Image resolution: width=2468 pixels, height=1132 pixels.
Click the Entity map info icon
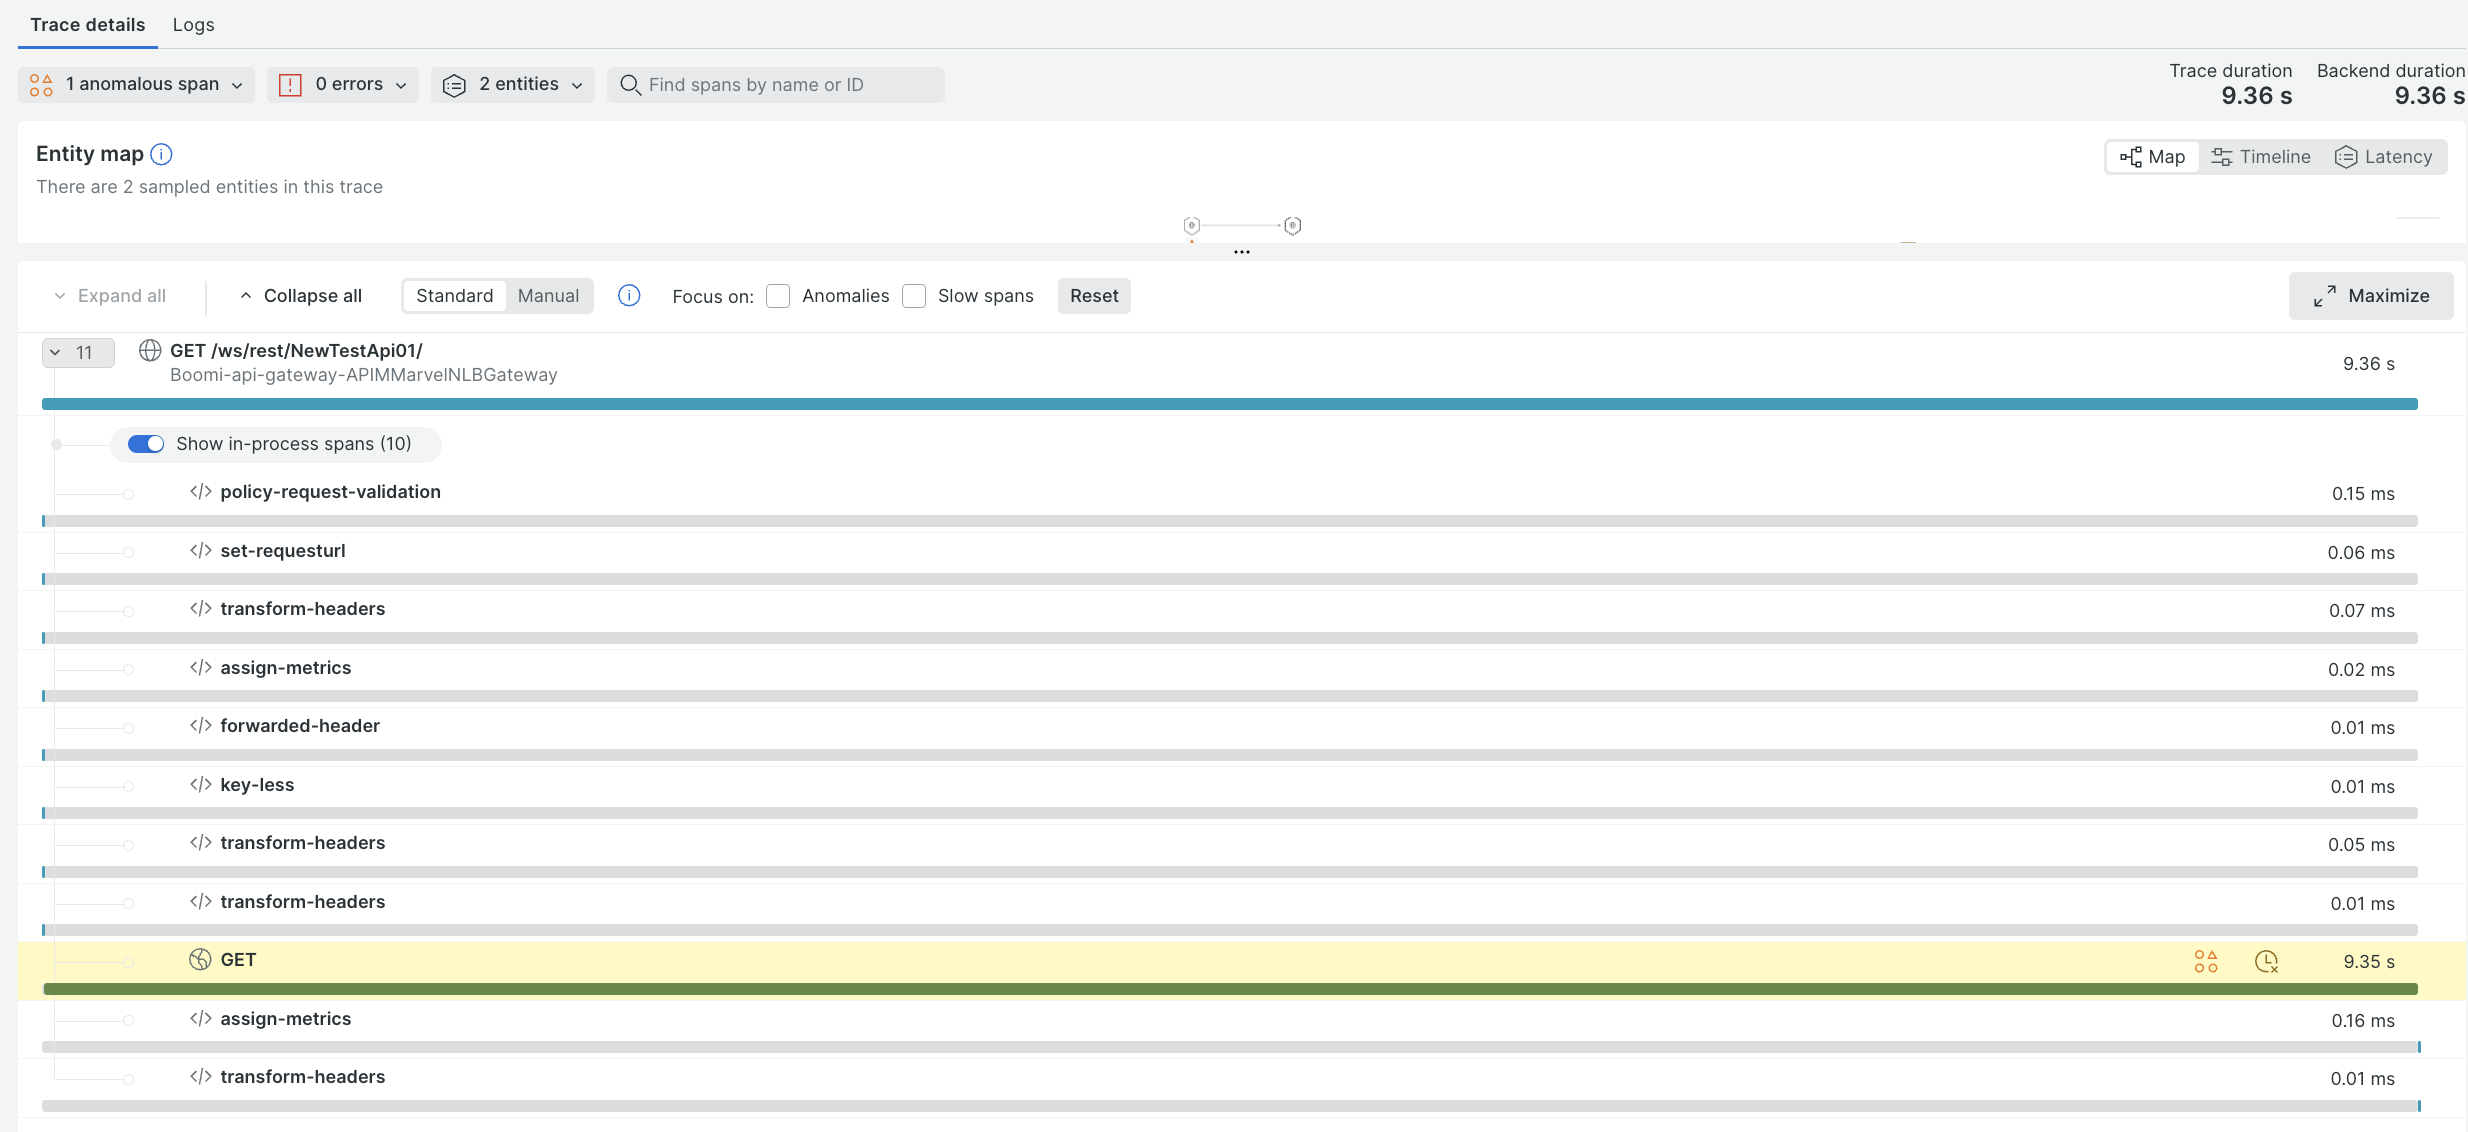tap(161, 154)
